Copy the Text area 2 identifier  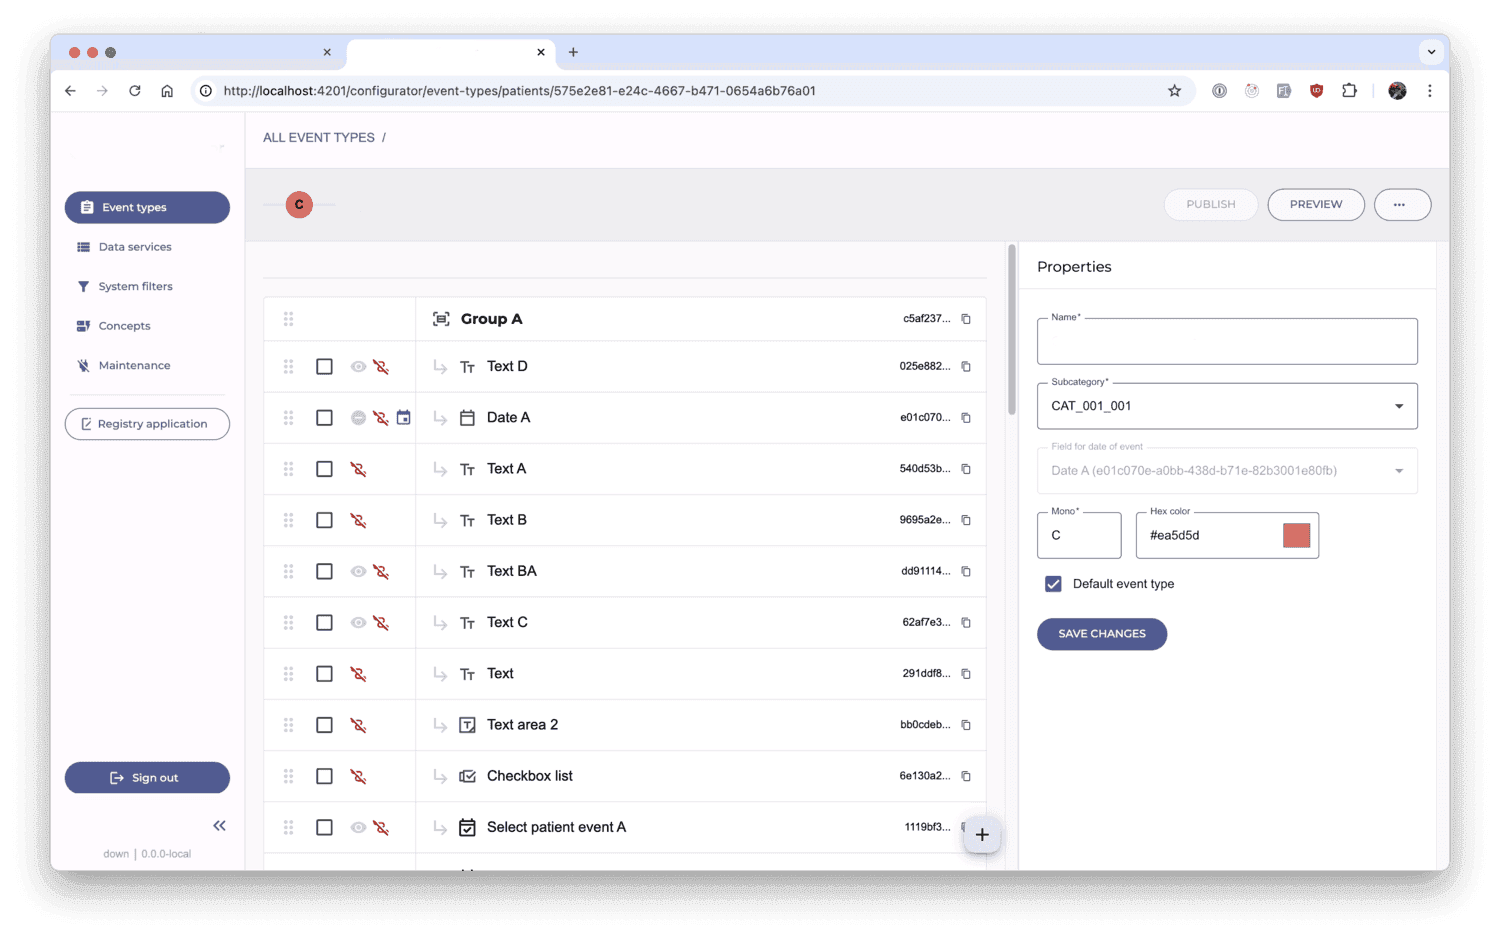coord(966,725)
